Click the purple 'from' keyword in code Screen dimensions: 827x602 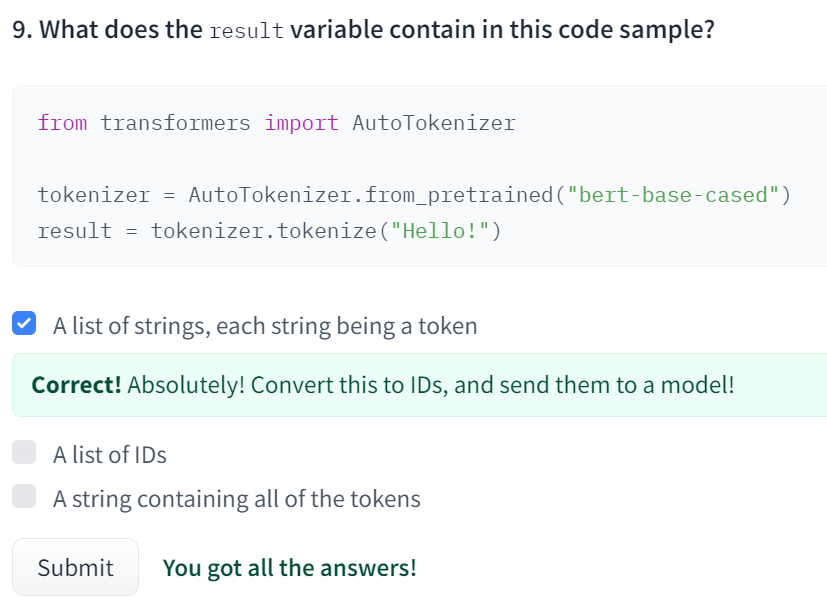[x=62, y=124]
